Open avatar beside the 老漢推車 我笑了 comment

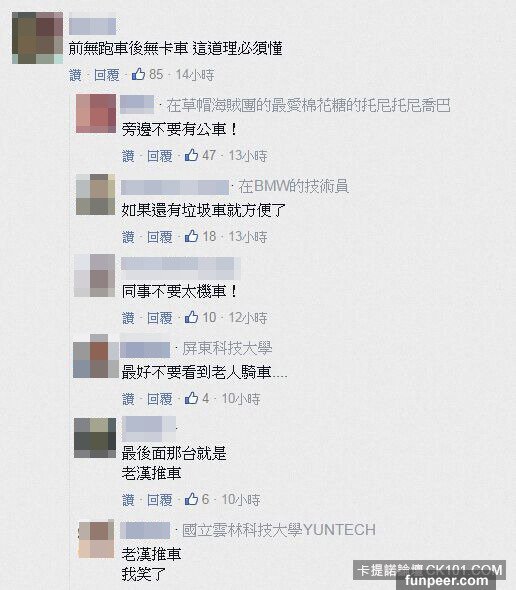pyautogui.click(x=96, y=539)
